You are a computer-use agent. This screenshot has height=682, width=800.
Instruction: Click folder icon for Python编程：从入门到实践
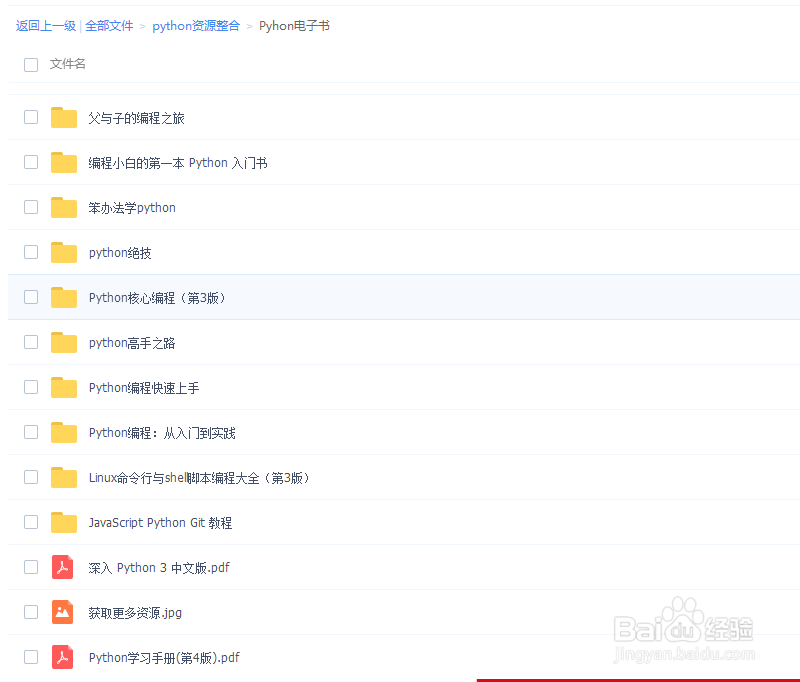coord(64,432)
